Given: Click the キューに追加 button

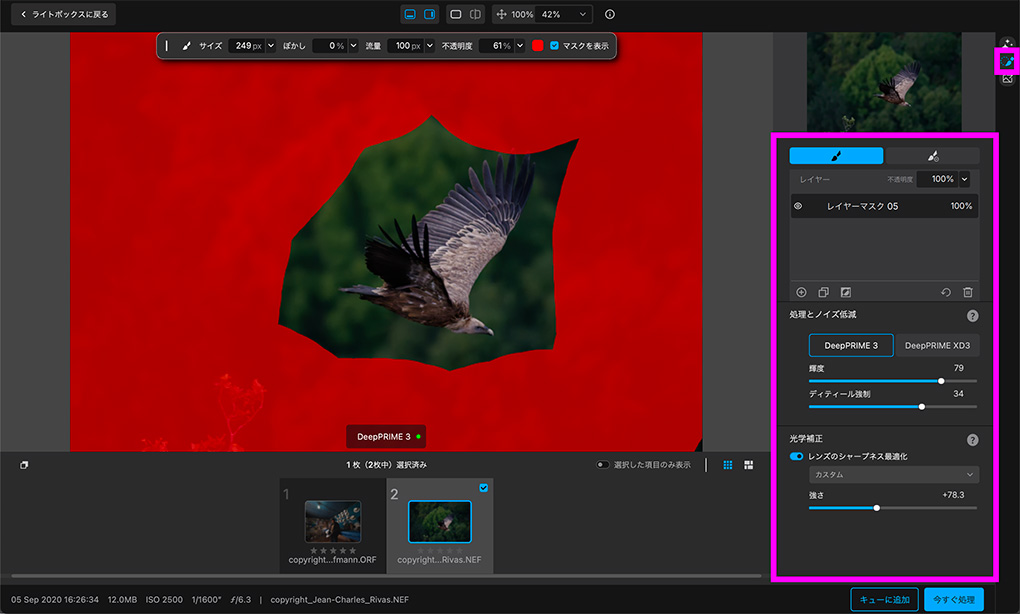Looking at the screenshot, I should pyautogui.click(x=884, y=599).
